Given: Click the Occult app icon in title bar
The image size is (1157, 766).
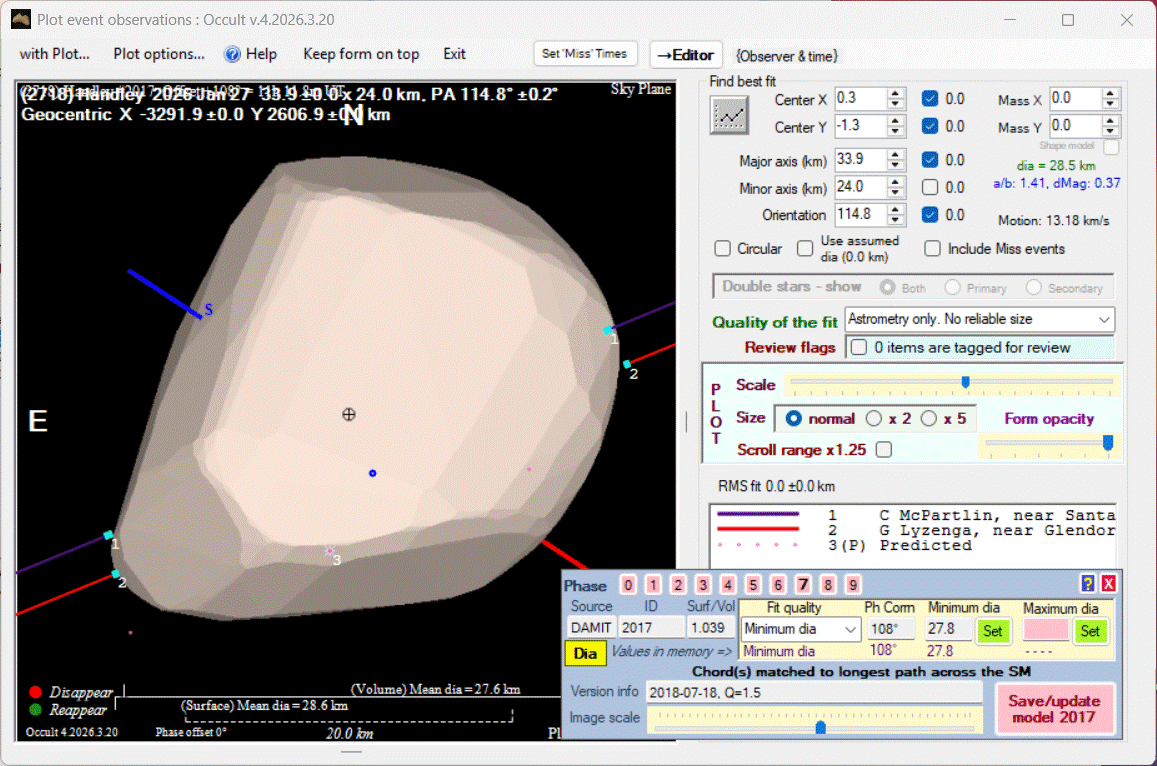Looking at the screenshot, I should click(20, 19).
